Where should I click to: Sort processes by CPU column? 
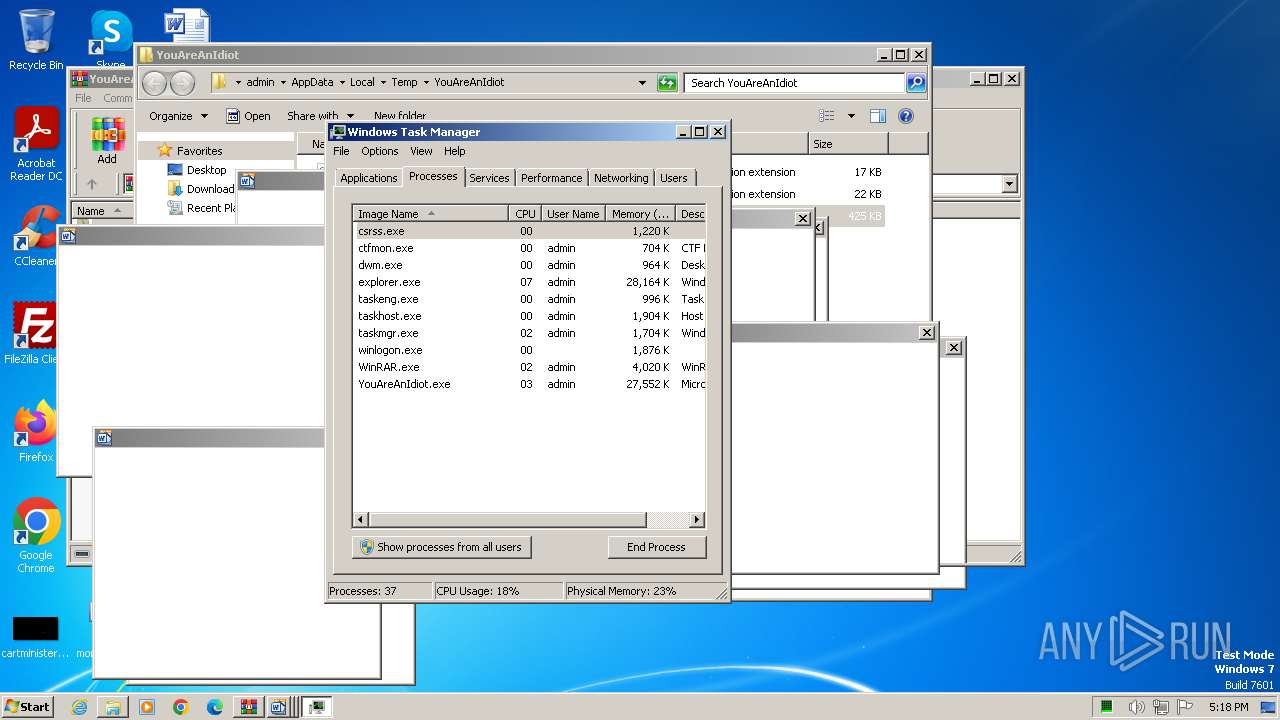pyautogui.click(x=525, y=214)
